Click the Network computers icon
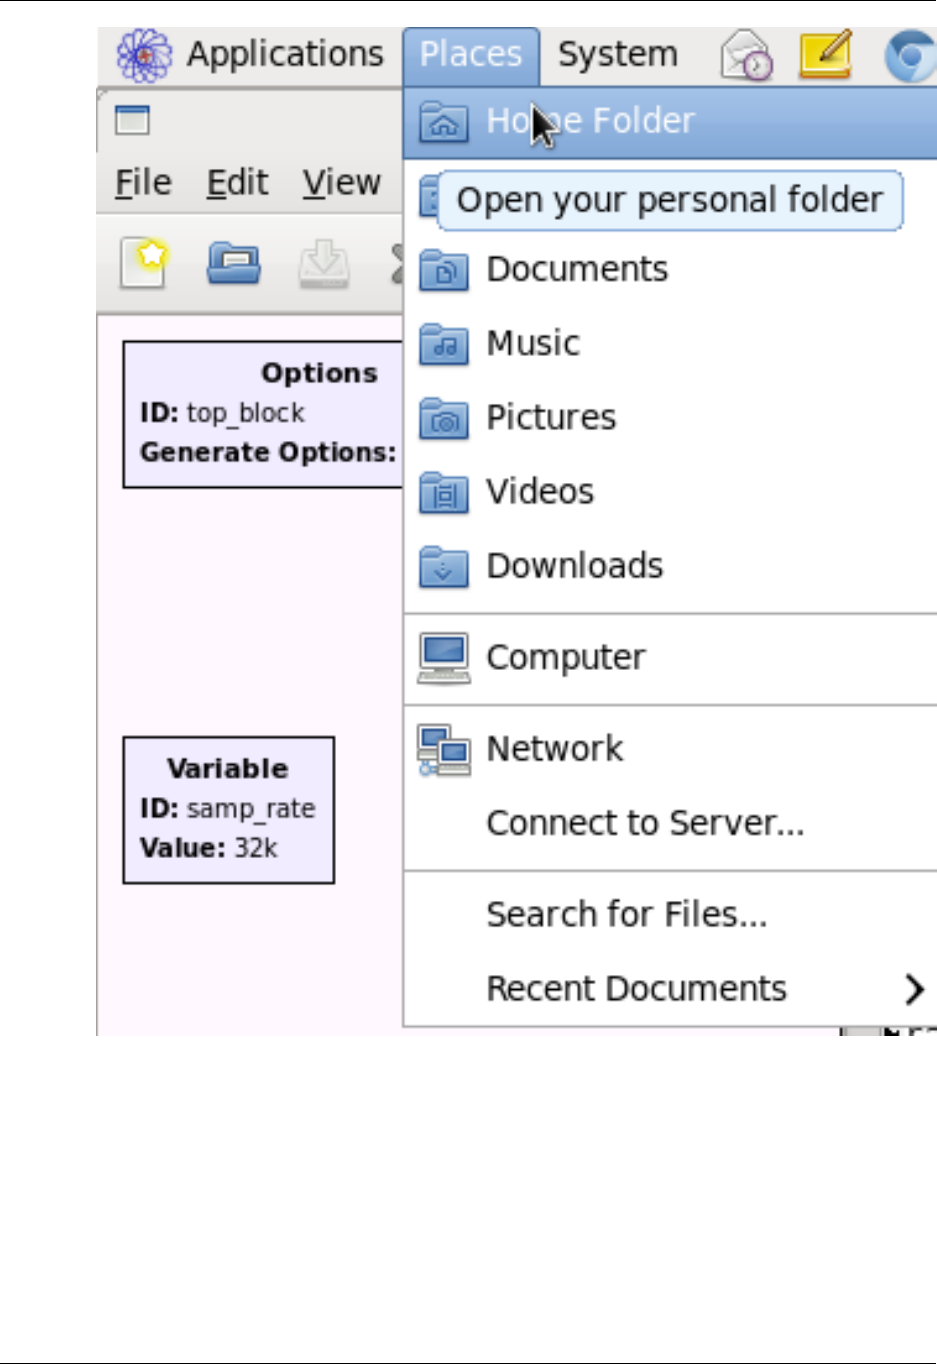This screenshot has width=937, height=1364. (444, 750)
